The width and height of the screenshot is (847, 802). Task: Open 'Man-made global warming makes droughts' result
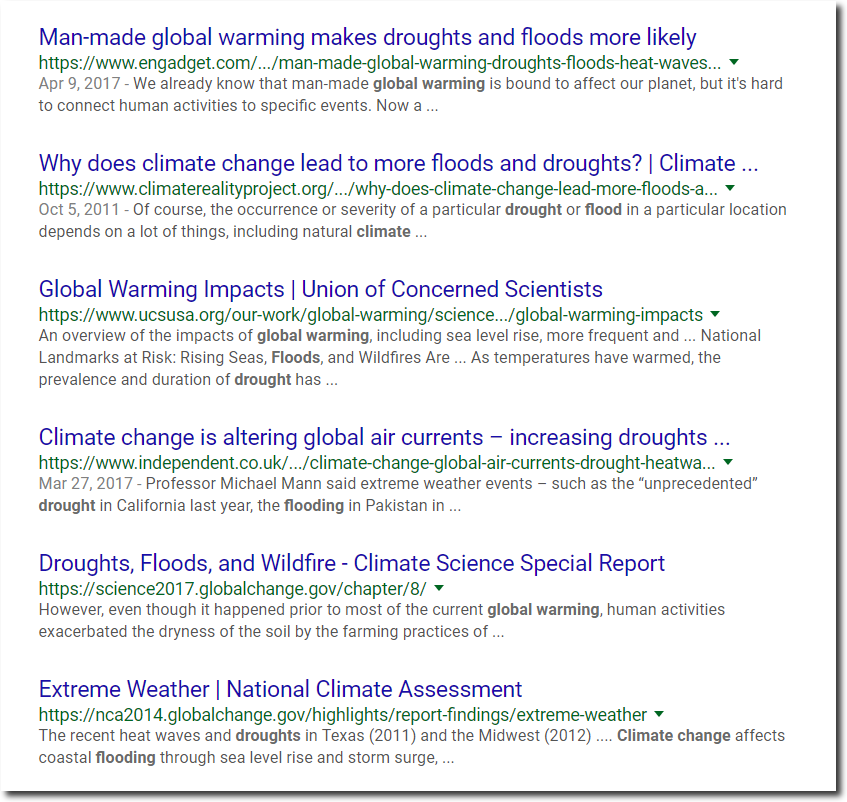(367, 37)
